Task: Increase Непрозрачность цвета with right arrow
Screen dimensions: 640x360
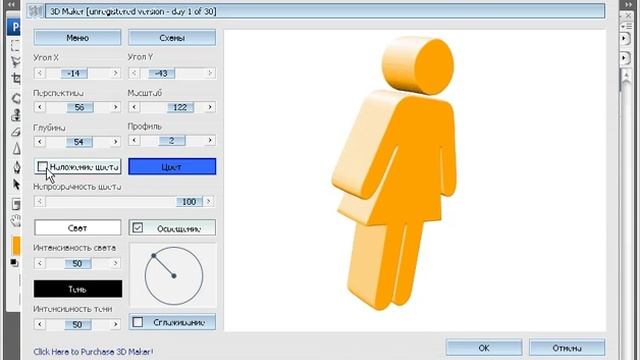Action: pyautogui.click(x=209, y=201)
